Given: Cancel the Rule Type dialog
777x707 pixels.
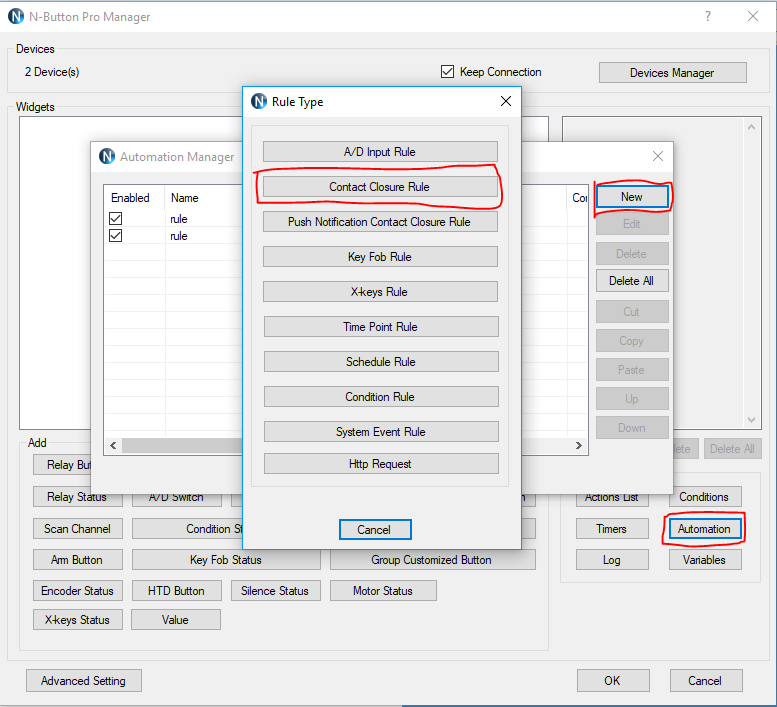Looking at the screenshot, I should coord(375,530).
